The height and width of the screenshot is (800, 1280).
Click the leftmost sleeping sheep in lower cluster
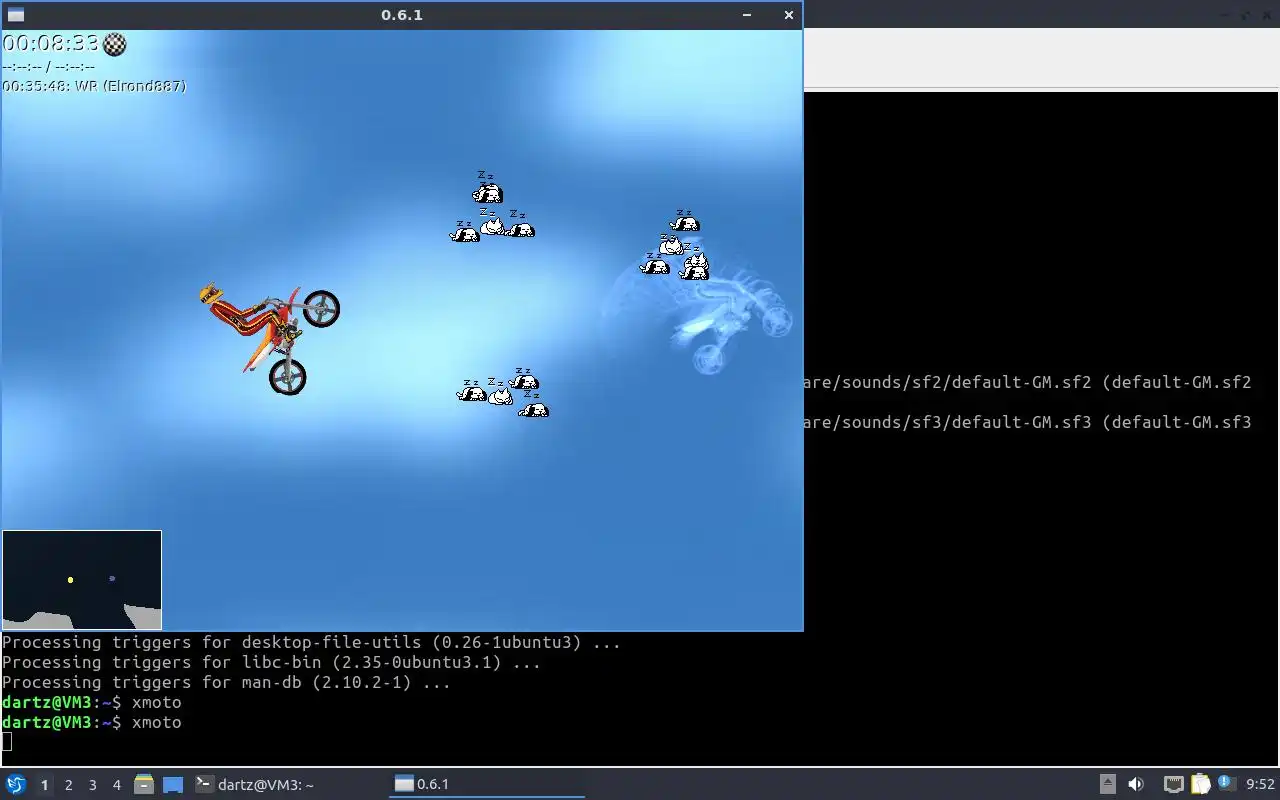point(471,391)
